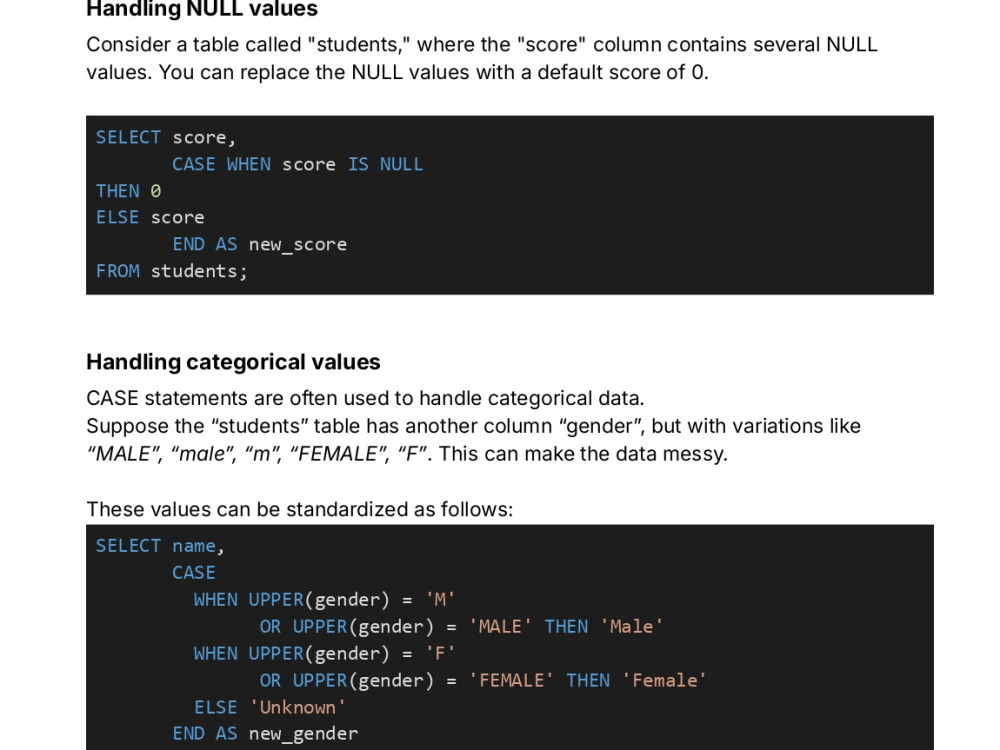Click the "Handling NULL values" heading
This screenshot has width=1000, height=750.
[x=202, y=9]
